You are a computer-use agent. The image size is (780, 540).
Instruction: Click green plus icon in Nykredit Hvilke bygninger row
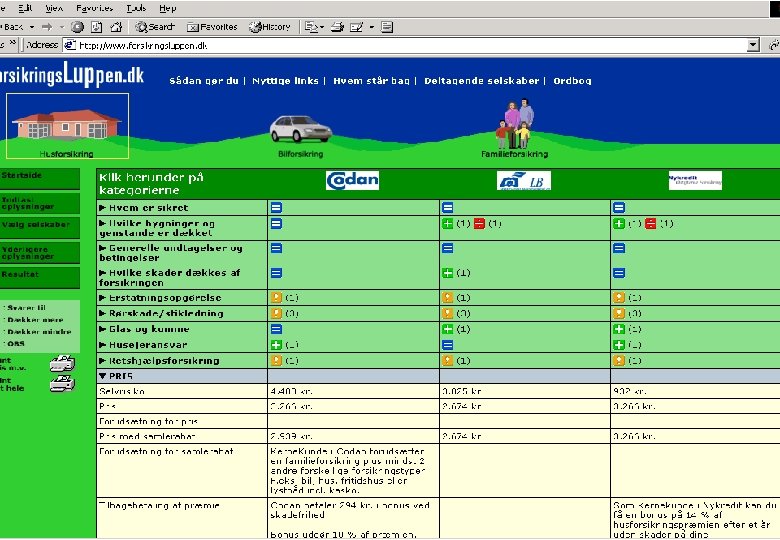pos(619,224)
